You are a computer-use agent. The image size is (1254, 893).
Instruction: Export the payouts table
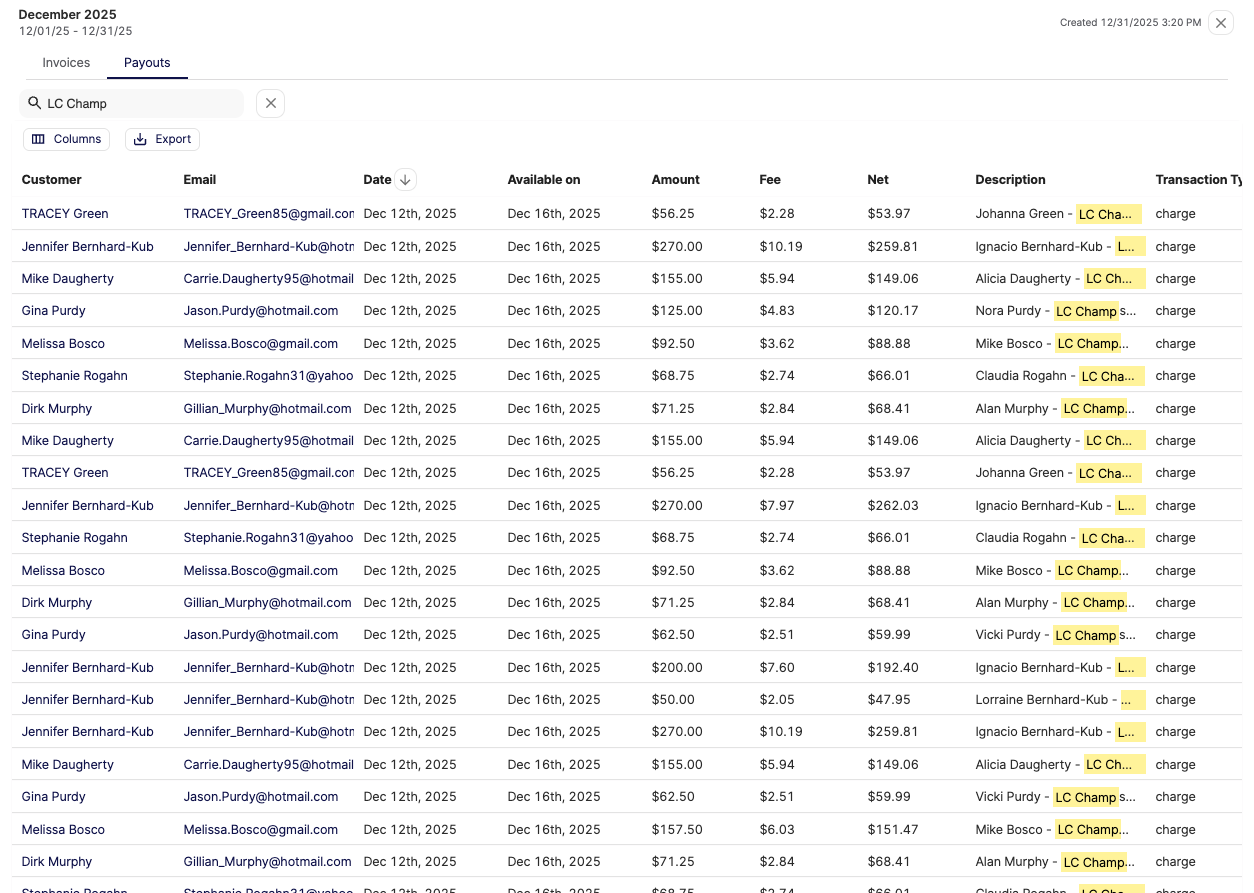point(162,139)
